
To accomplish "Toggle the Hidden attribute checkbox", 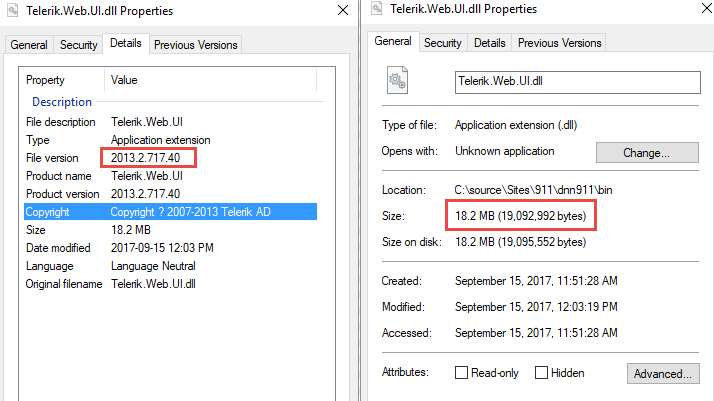I will (x=541, y=373).
